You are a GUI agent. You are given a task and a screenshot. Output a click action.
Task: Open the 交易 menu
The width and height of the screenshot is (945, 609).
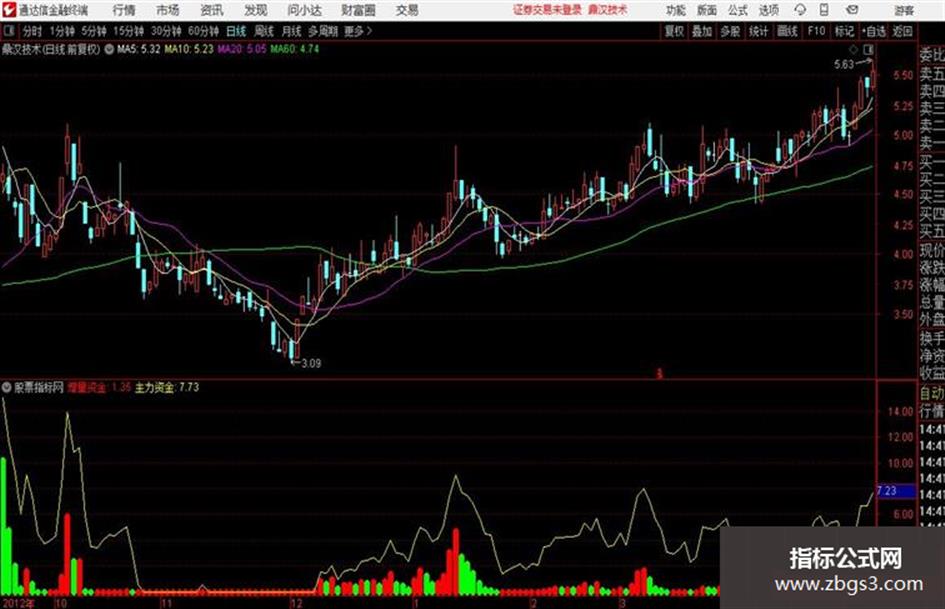pyautogui.click(x=407, y=10)
